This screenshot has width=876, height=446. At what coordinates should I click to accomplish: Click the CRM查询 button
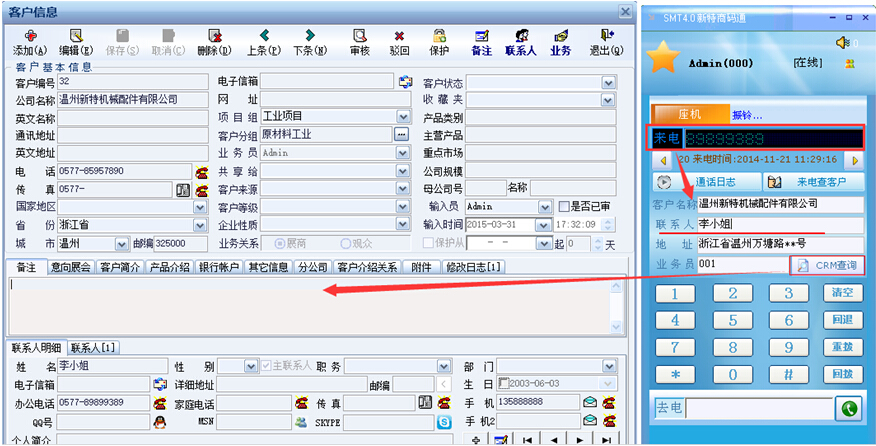tap(827, 265)
